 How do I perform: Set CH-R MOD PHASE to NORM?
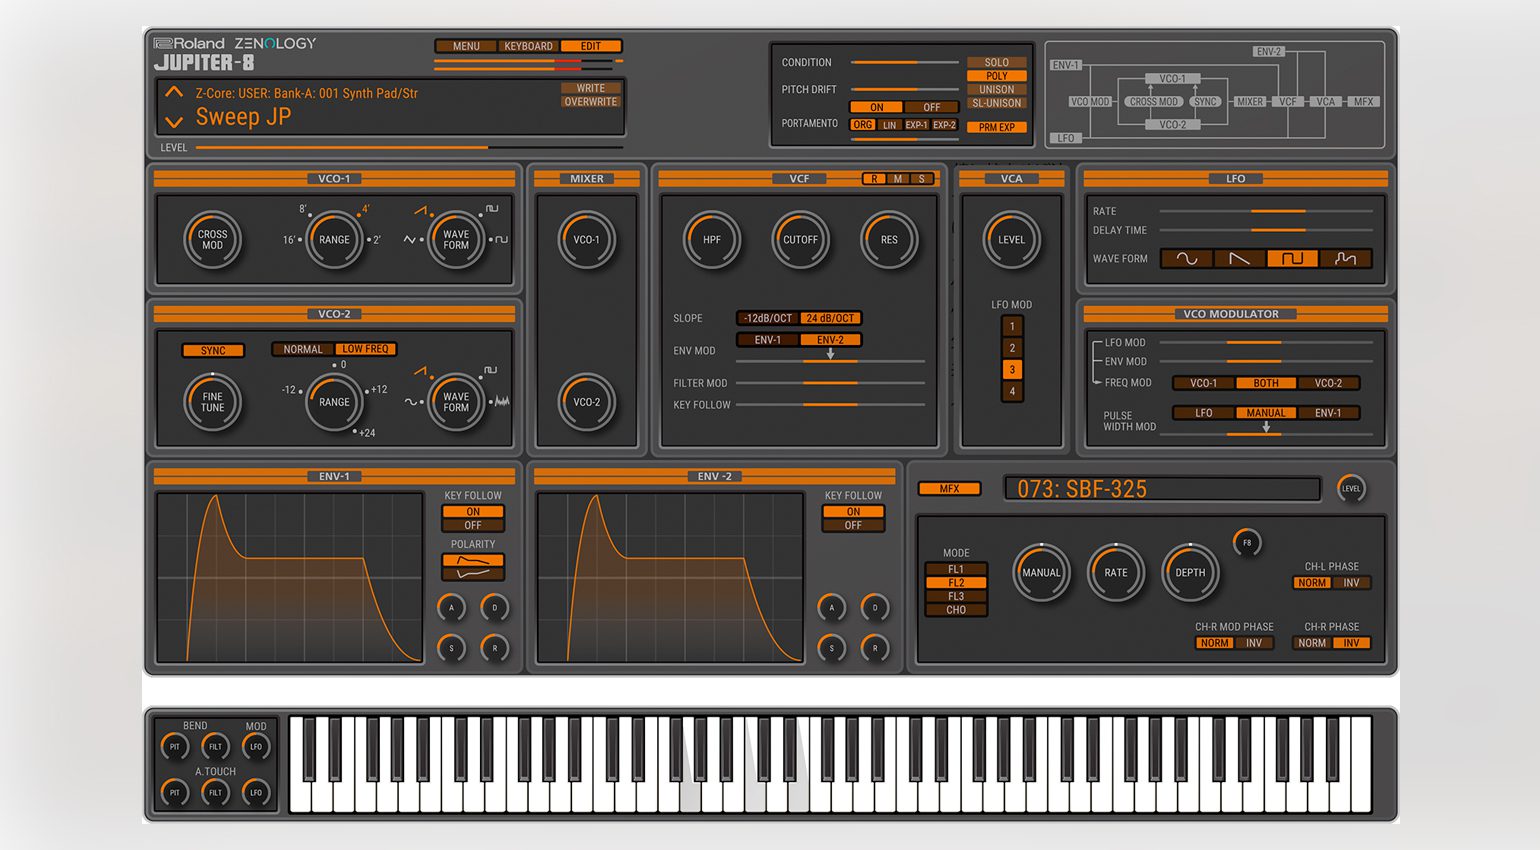coord(1214,643)
